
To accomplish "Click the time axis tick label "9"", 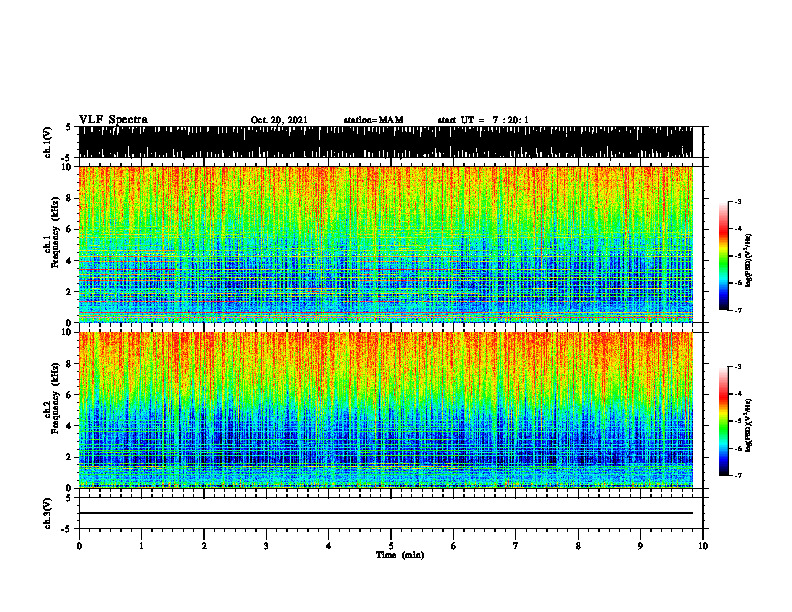I will 640,546.
